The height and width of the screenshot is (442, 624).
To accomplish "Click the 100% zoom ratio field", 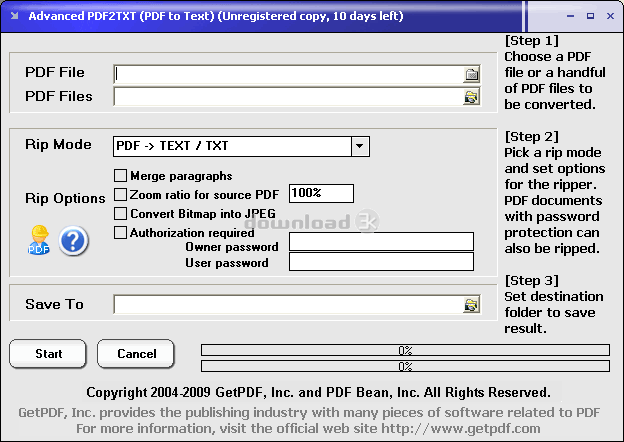I will pos(321,193).
